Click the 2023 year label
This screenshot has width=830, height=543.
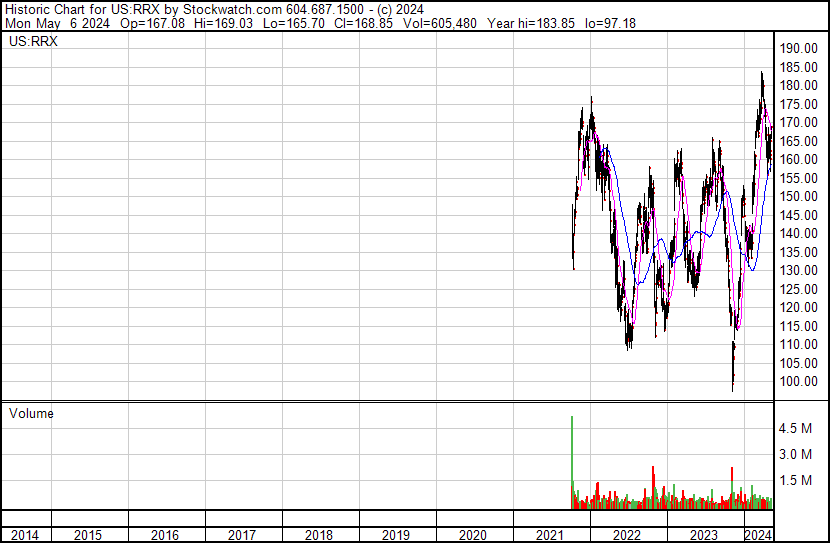pyautogui.click(x=704, y=535)
